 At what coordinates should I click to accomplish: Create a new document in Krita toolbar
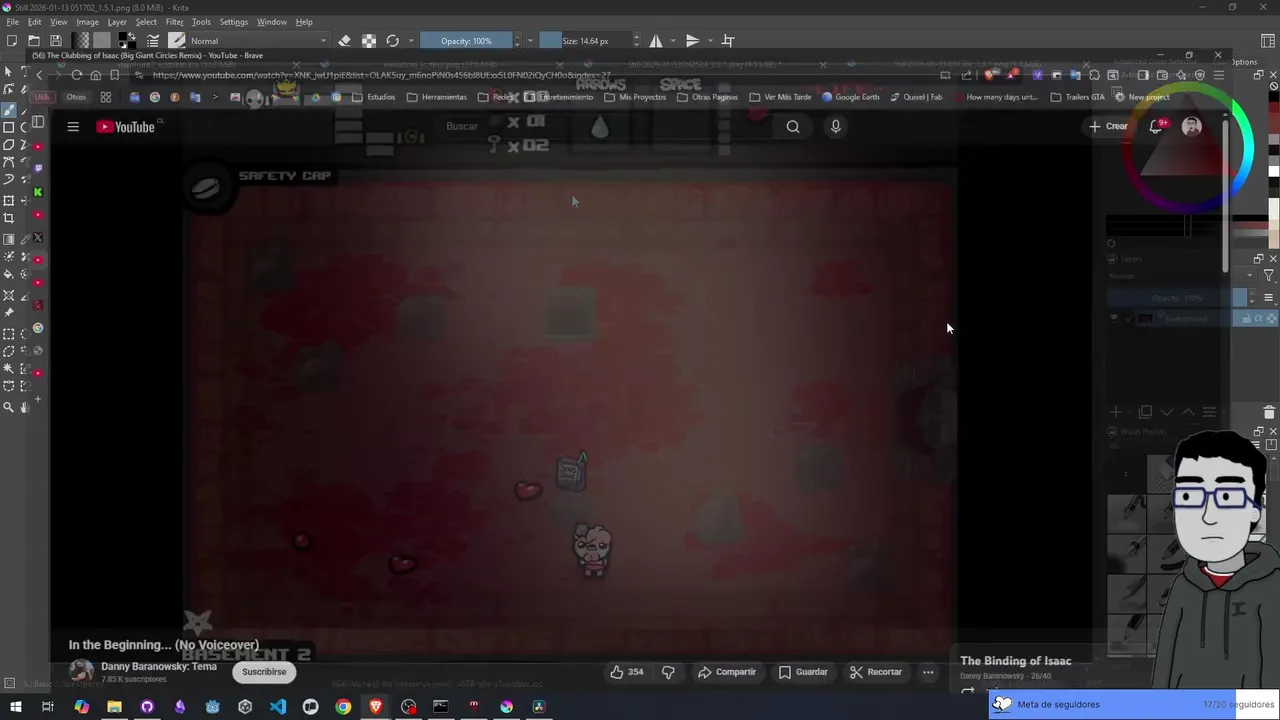(x=12, y=41)
